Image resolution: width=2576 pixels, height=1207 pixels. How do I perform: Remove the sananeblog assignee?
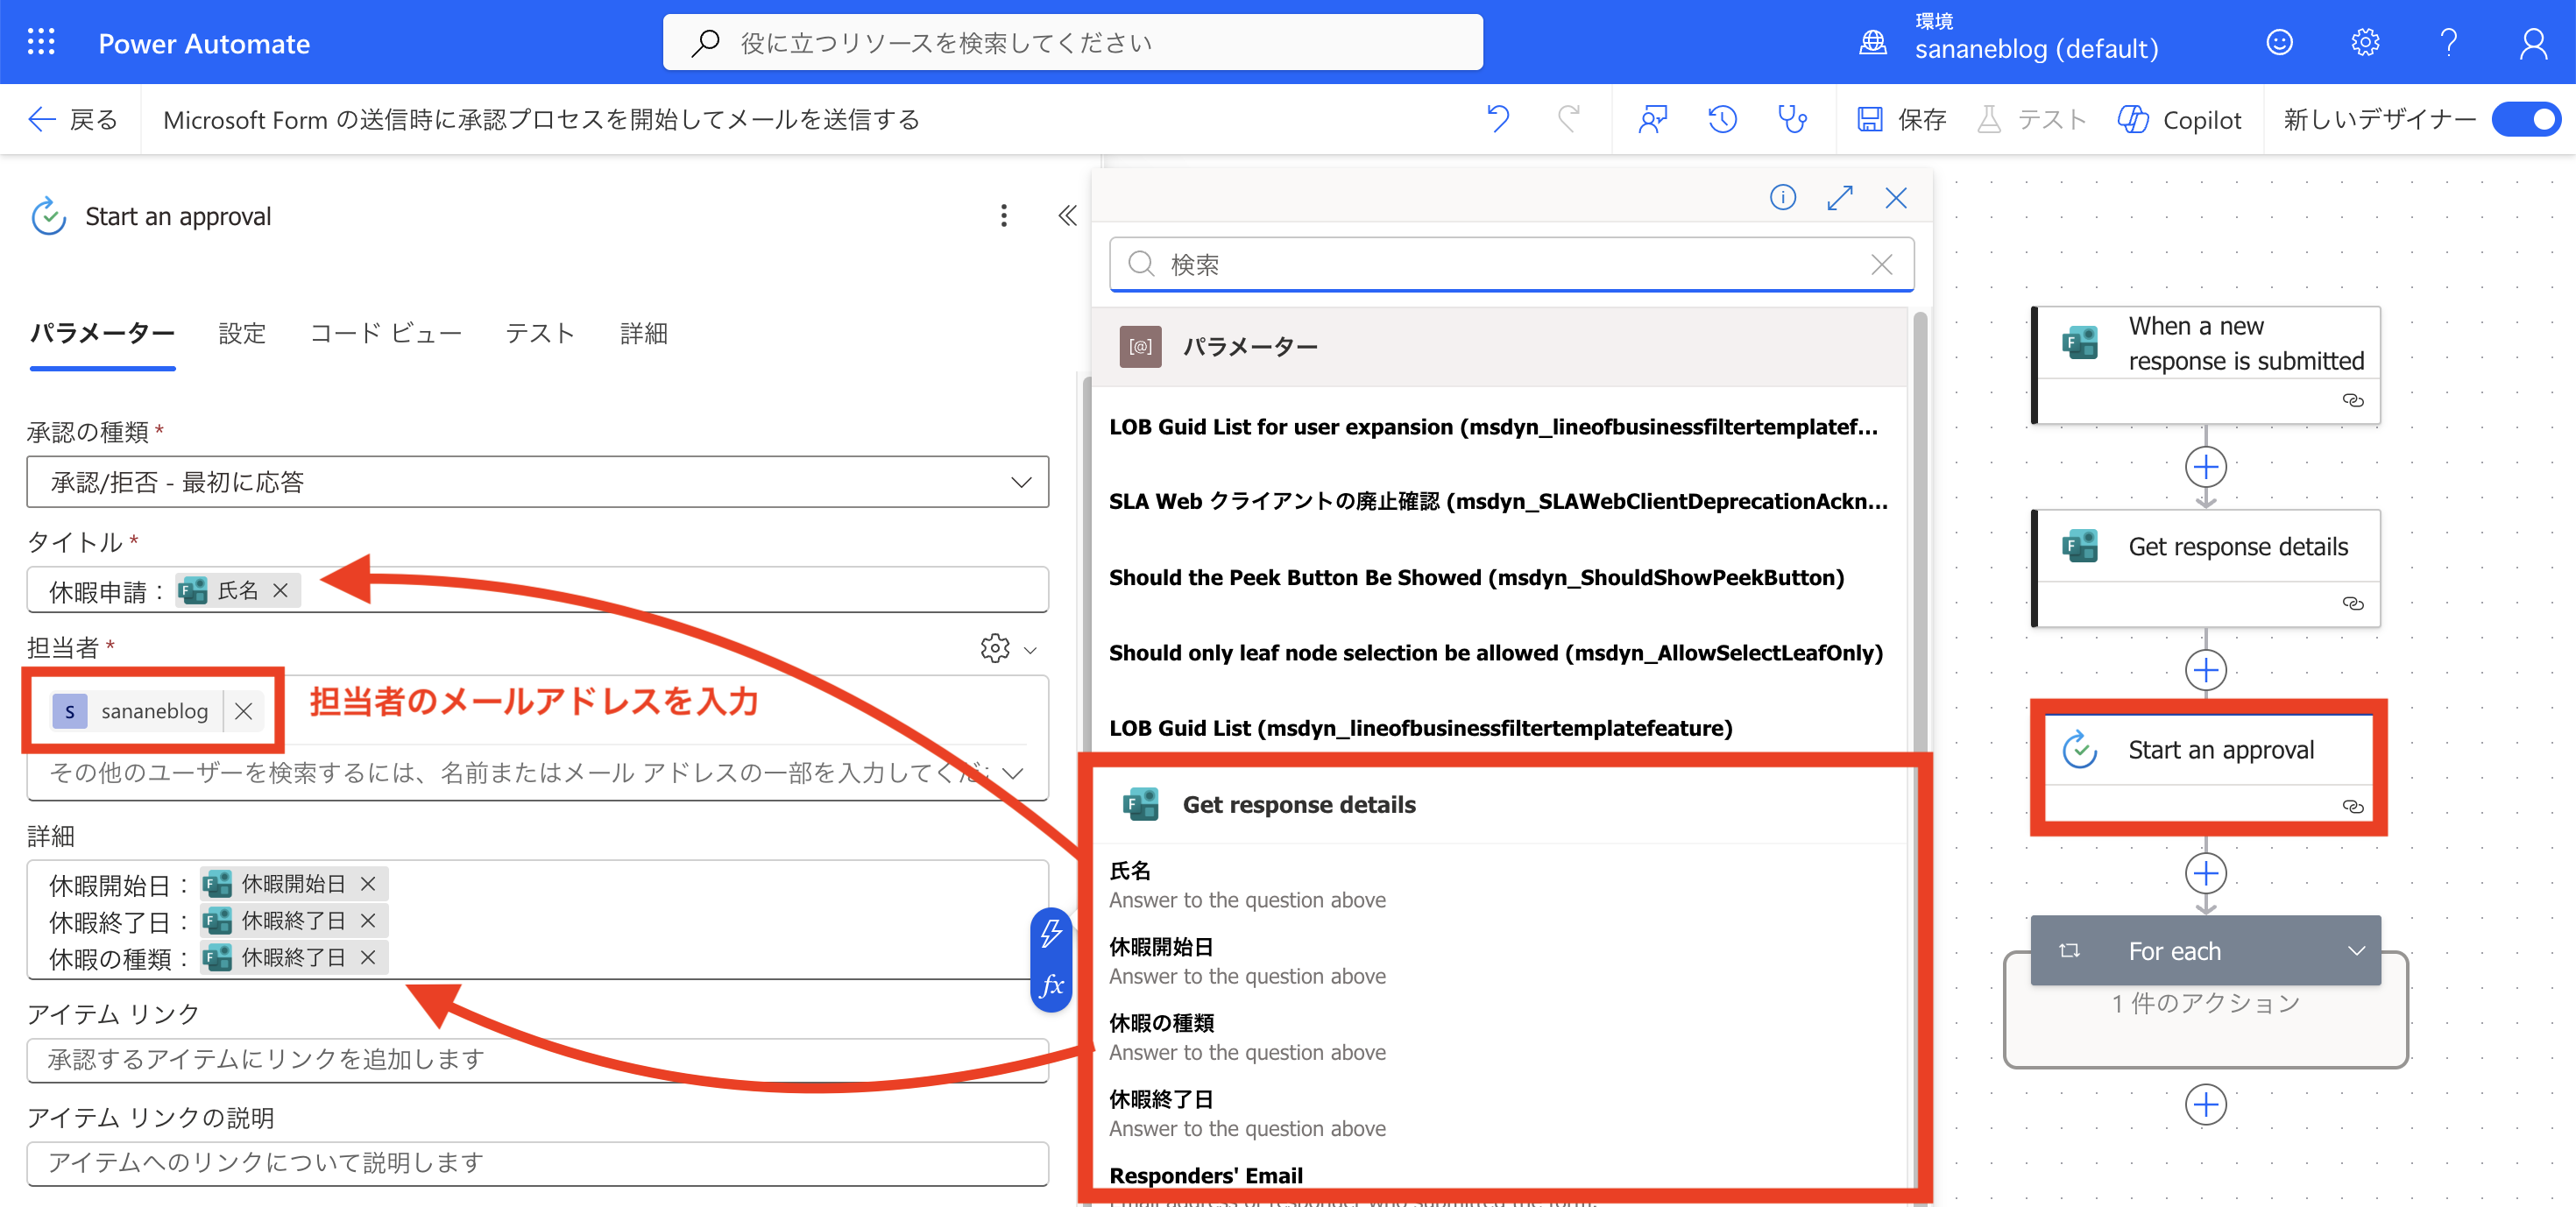(243, 711)
